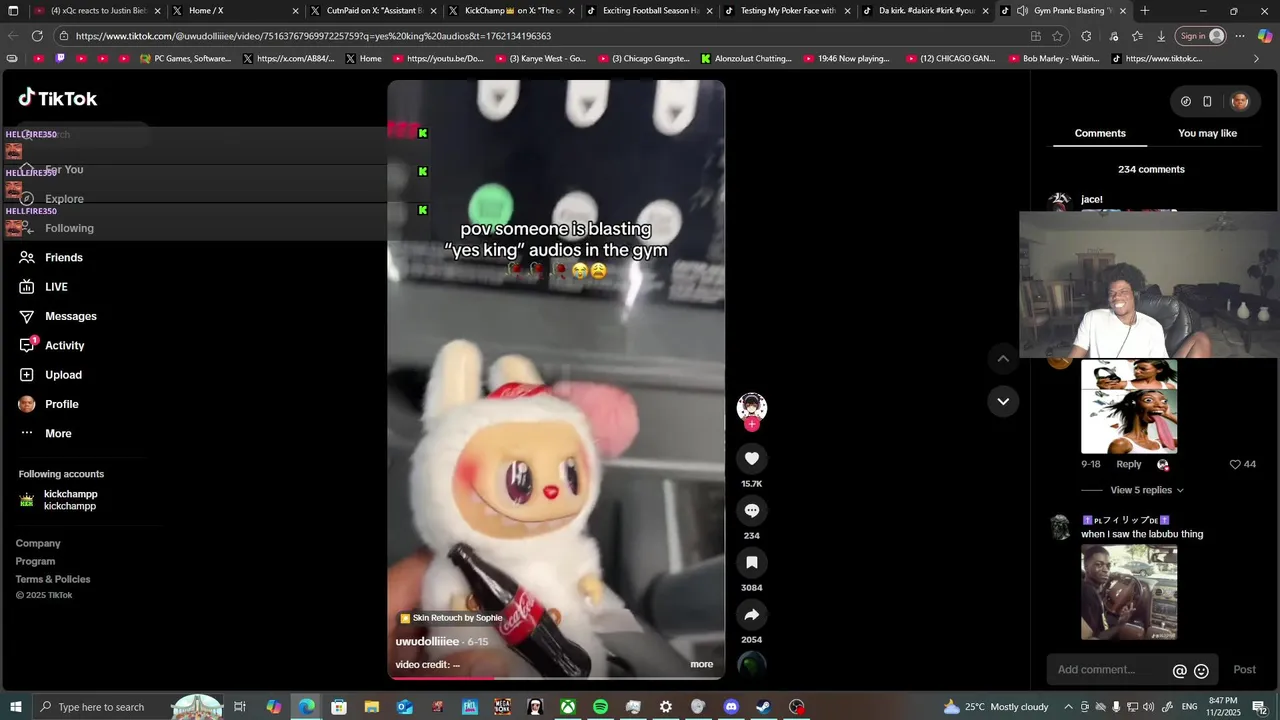Favorite this page with star icon

click(1058, 36)
